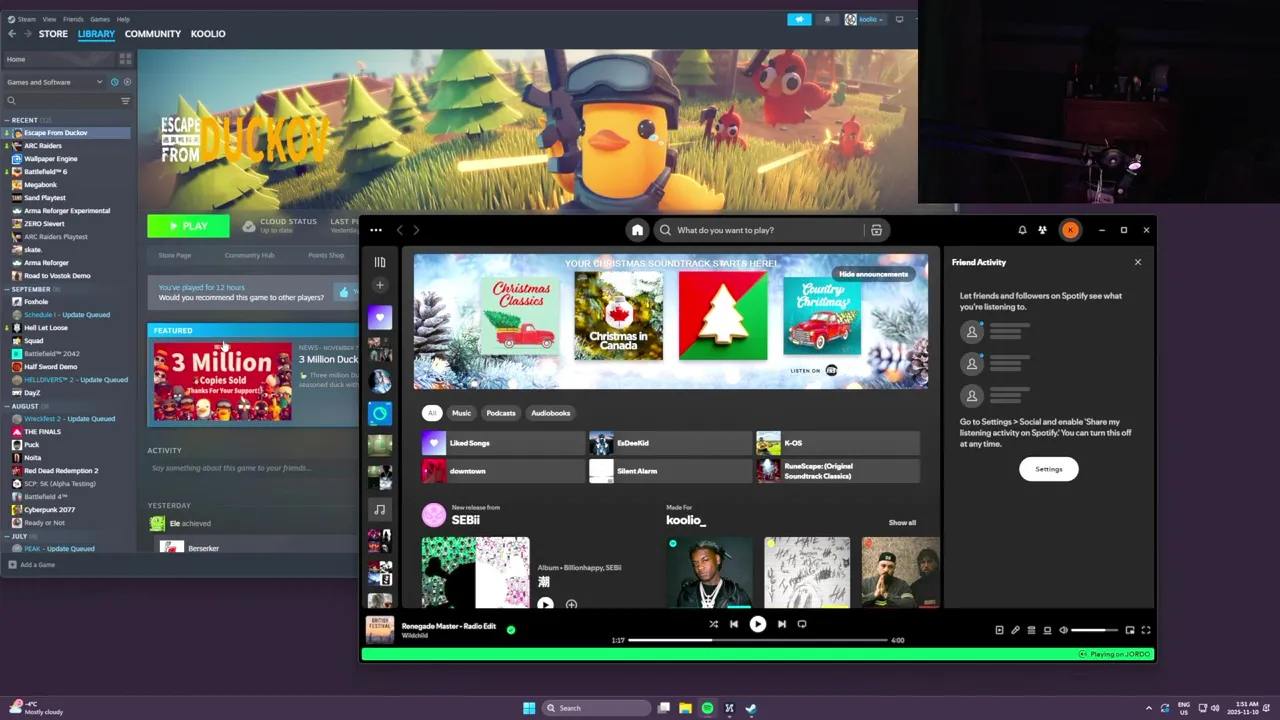Go to Spotify Home icon
The height and width of the screenshot is (720, 1280).
coord(637,230)
